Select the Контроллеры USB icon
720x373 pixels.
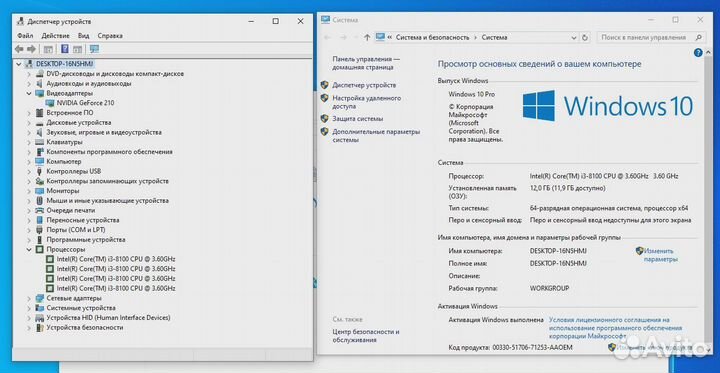pos(39,171)
